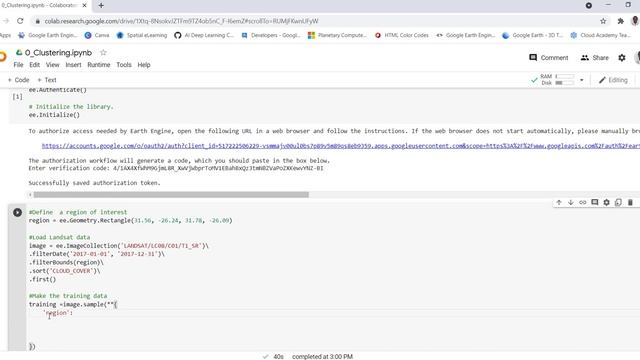Viewport: 640px width, 360px height.
Task: Click the .sort('CLOUD_COVER') code line
Action: (64, 271)
